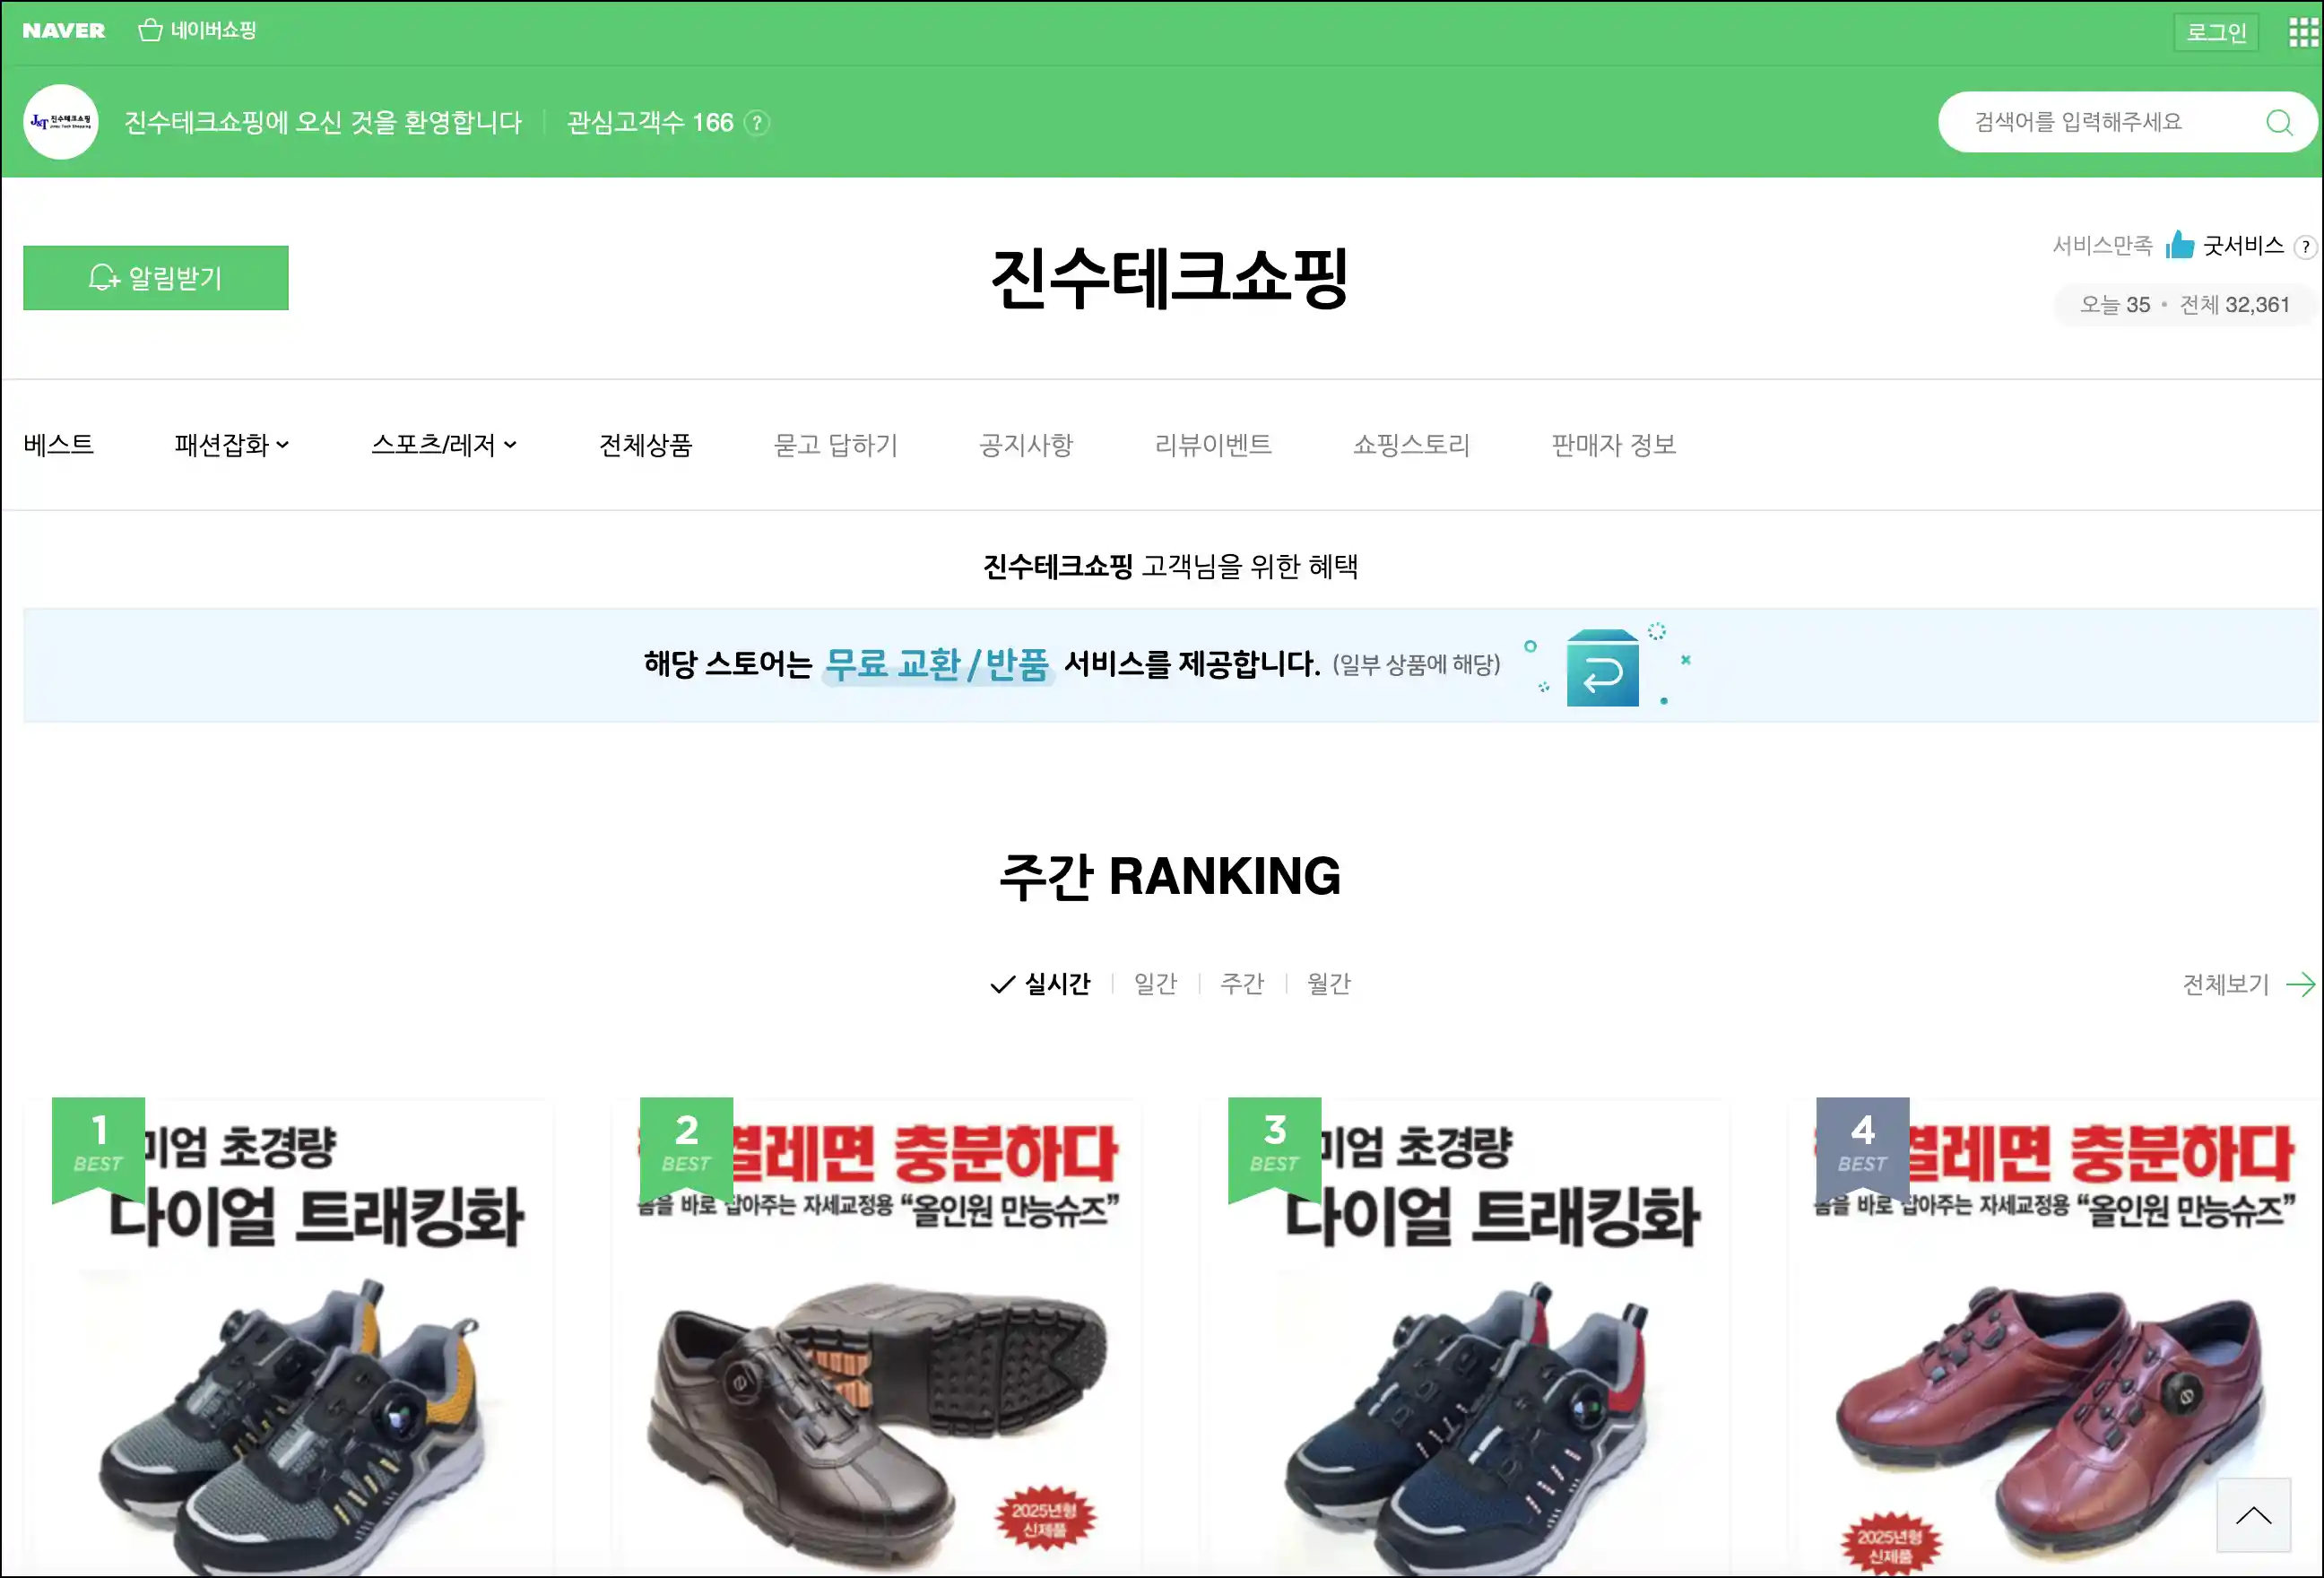Viewport: 2324px width, 1578px height.
Task: Click 진수테크쇼핑에 오신 것을 환영합니다 text
Action: (323, 122)
